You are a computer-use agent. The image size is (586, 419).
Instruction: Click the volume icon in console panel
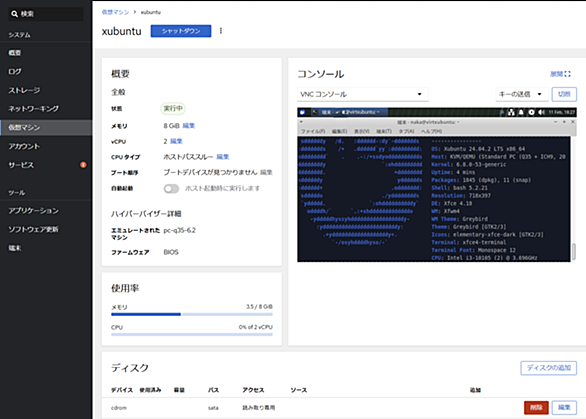tap(541, 112)
